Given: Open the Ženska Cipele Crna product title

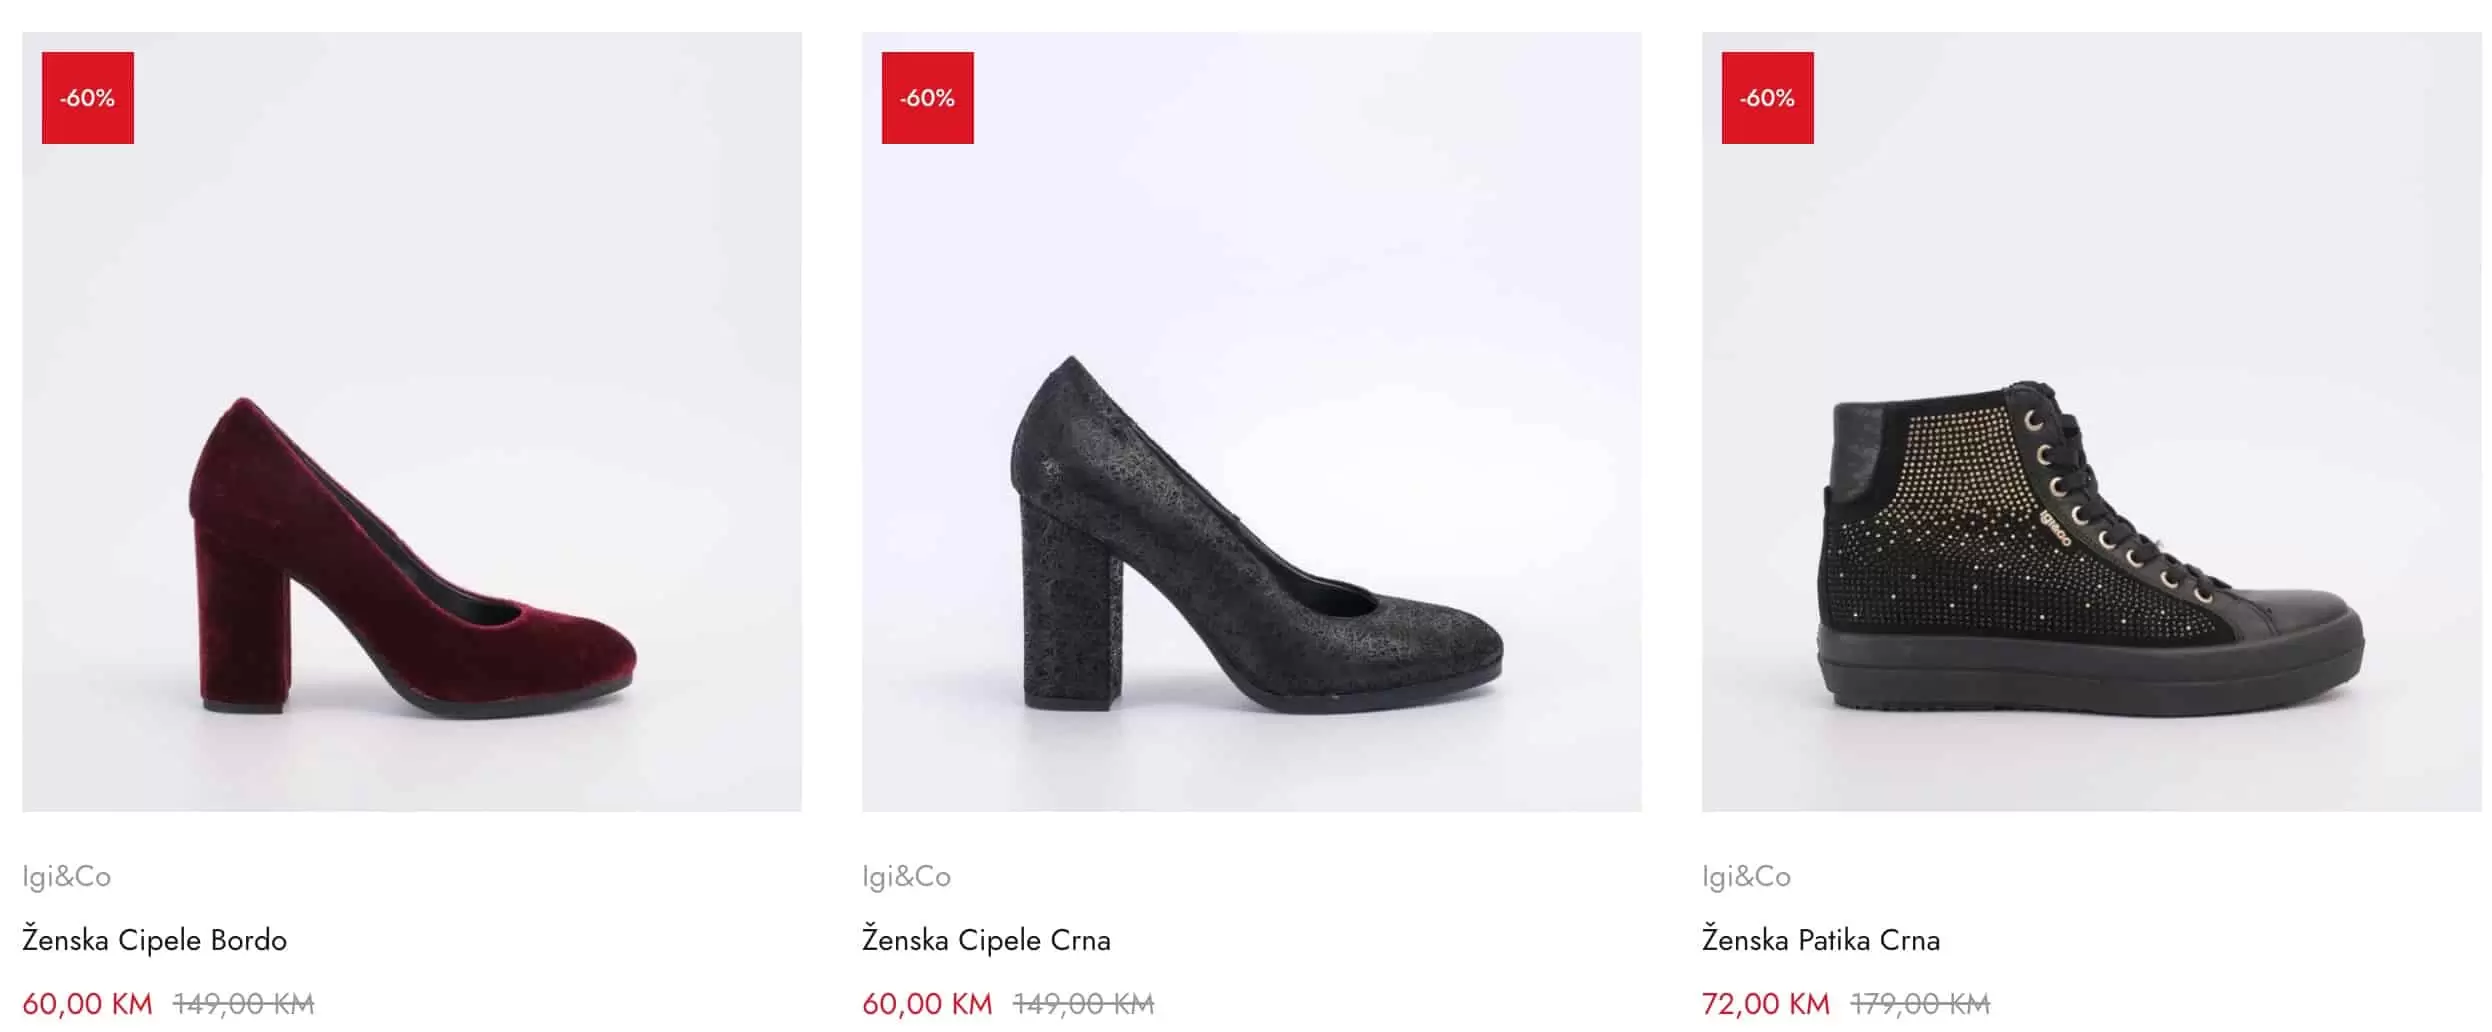Looking at the screenshot, I should pyautogui.click(x=987, y=940).
